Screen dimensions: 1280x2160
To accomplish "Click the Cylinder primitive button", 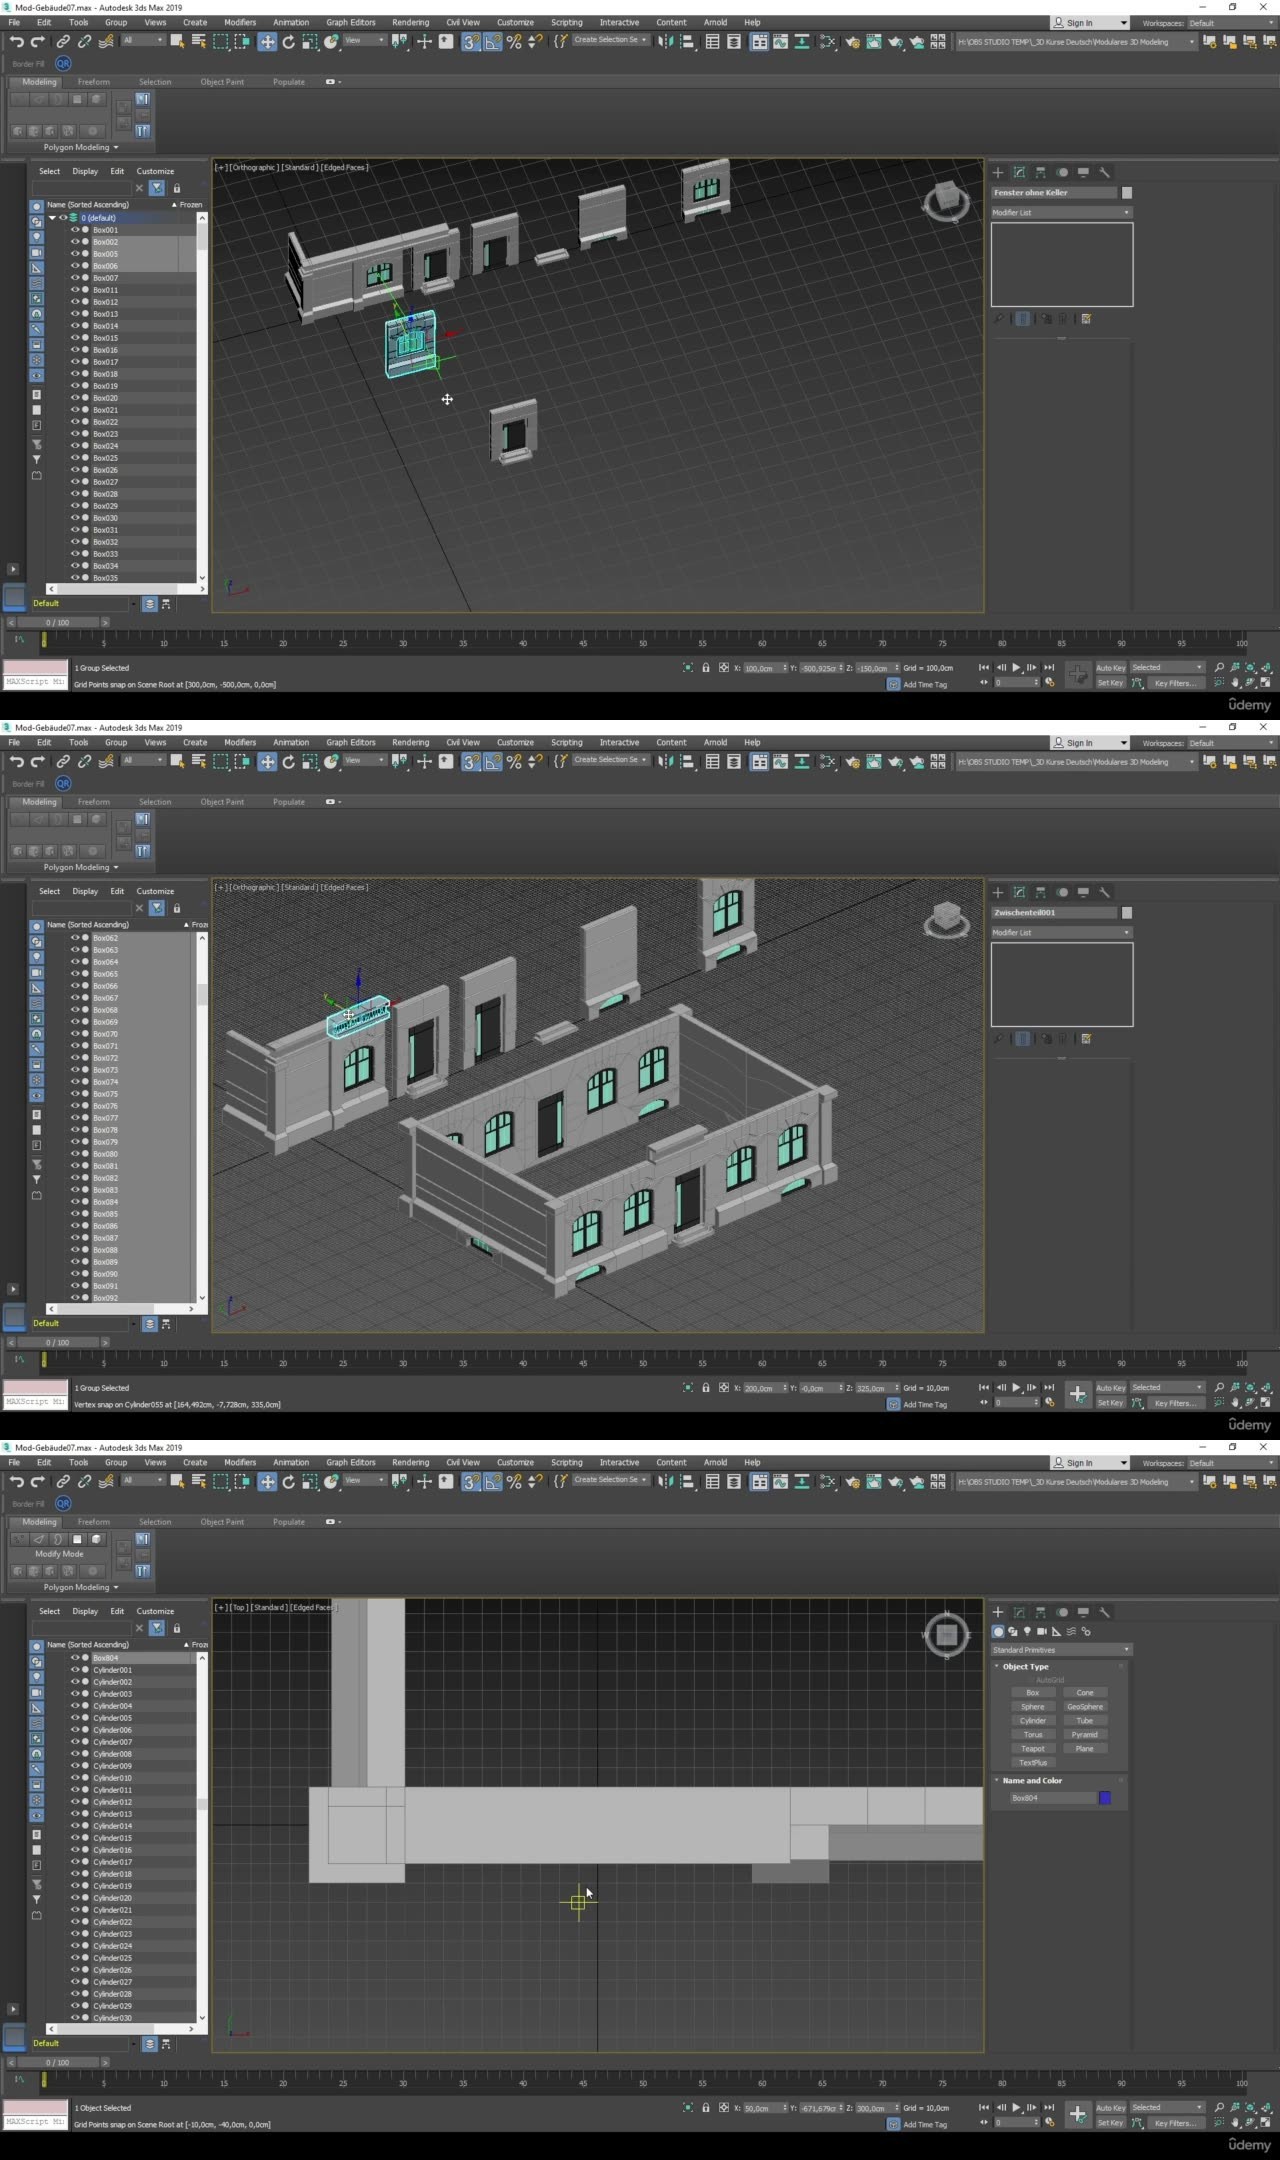I will pos(1033,1721).
